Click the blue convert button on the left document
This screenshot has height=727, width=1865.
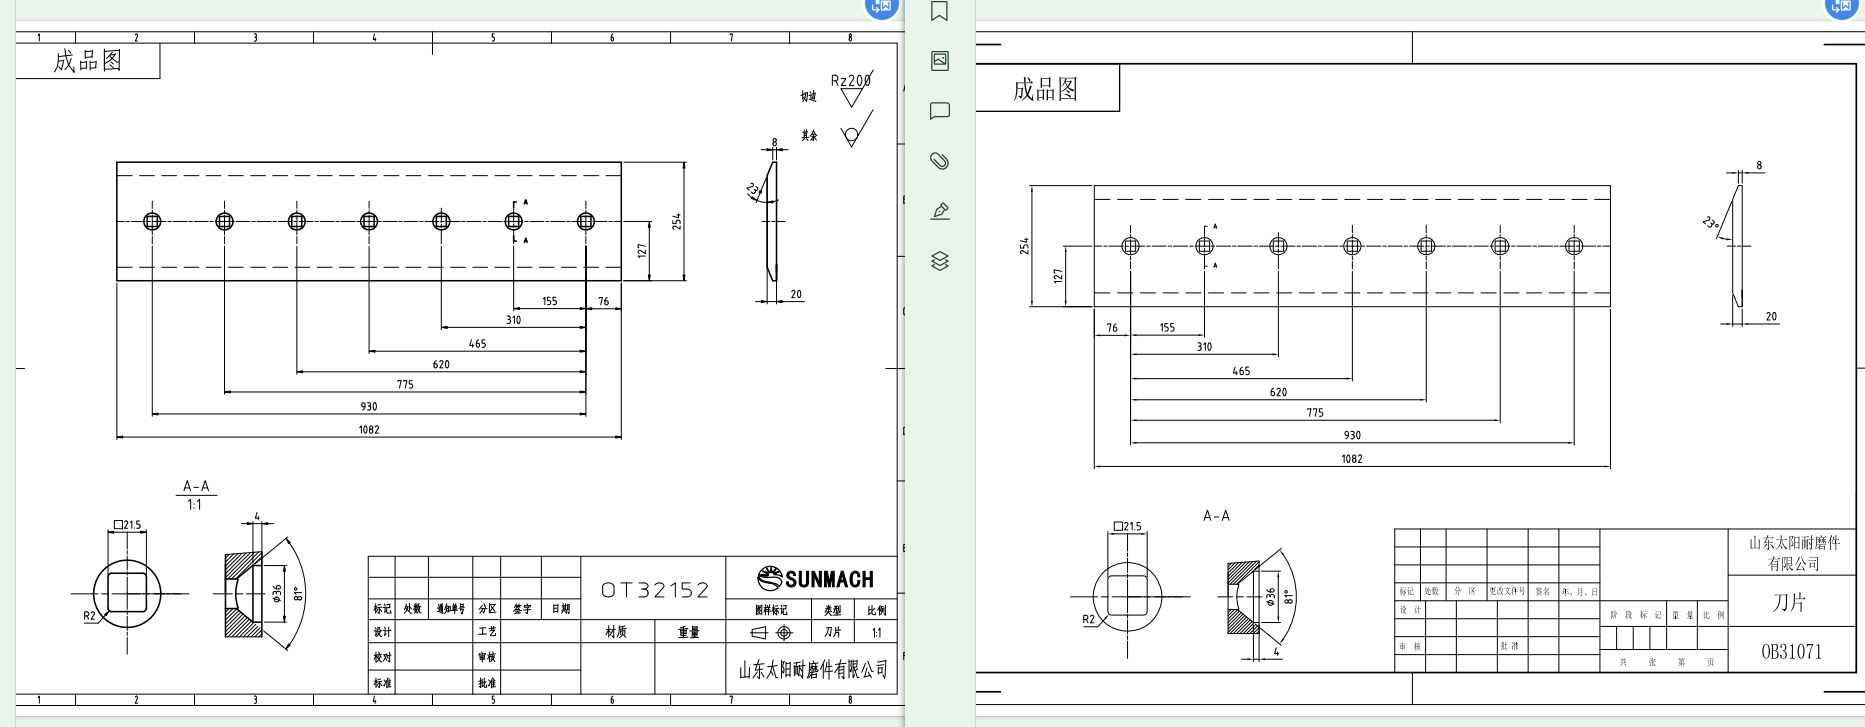(x=881, y=7)
